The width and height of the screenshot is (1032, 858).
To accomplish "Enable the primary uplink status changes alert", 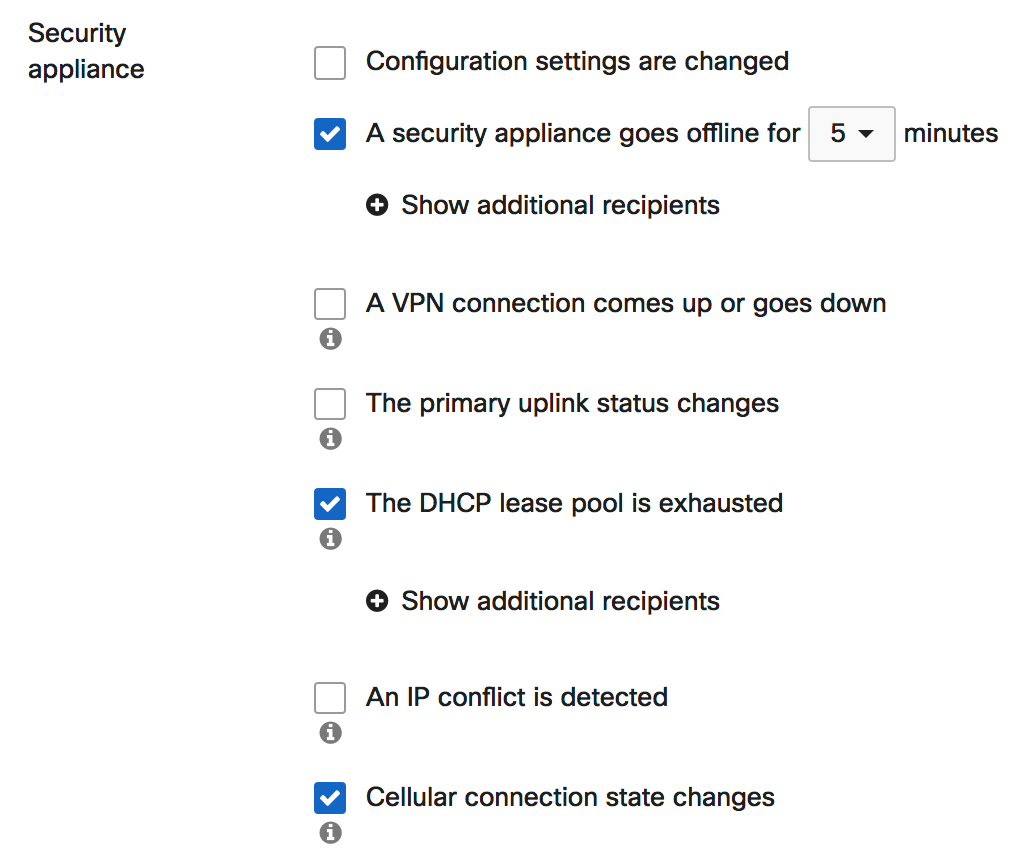I will click(x=330, y=403).
